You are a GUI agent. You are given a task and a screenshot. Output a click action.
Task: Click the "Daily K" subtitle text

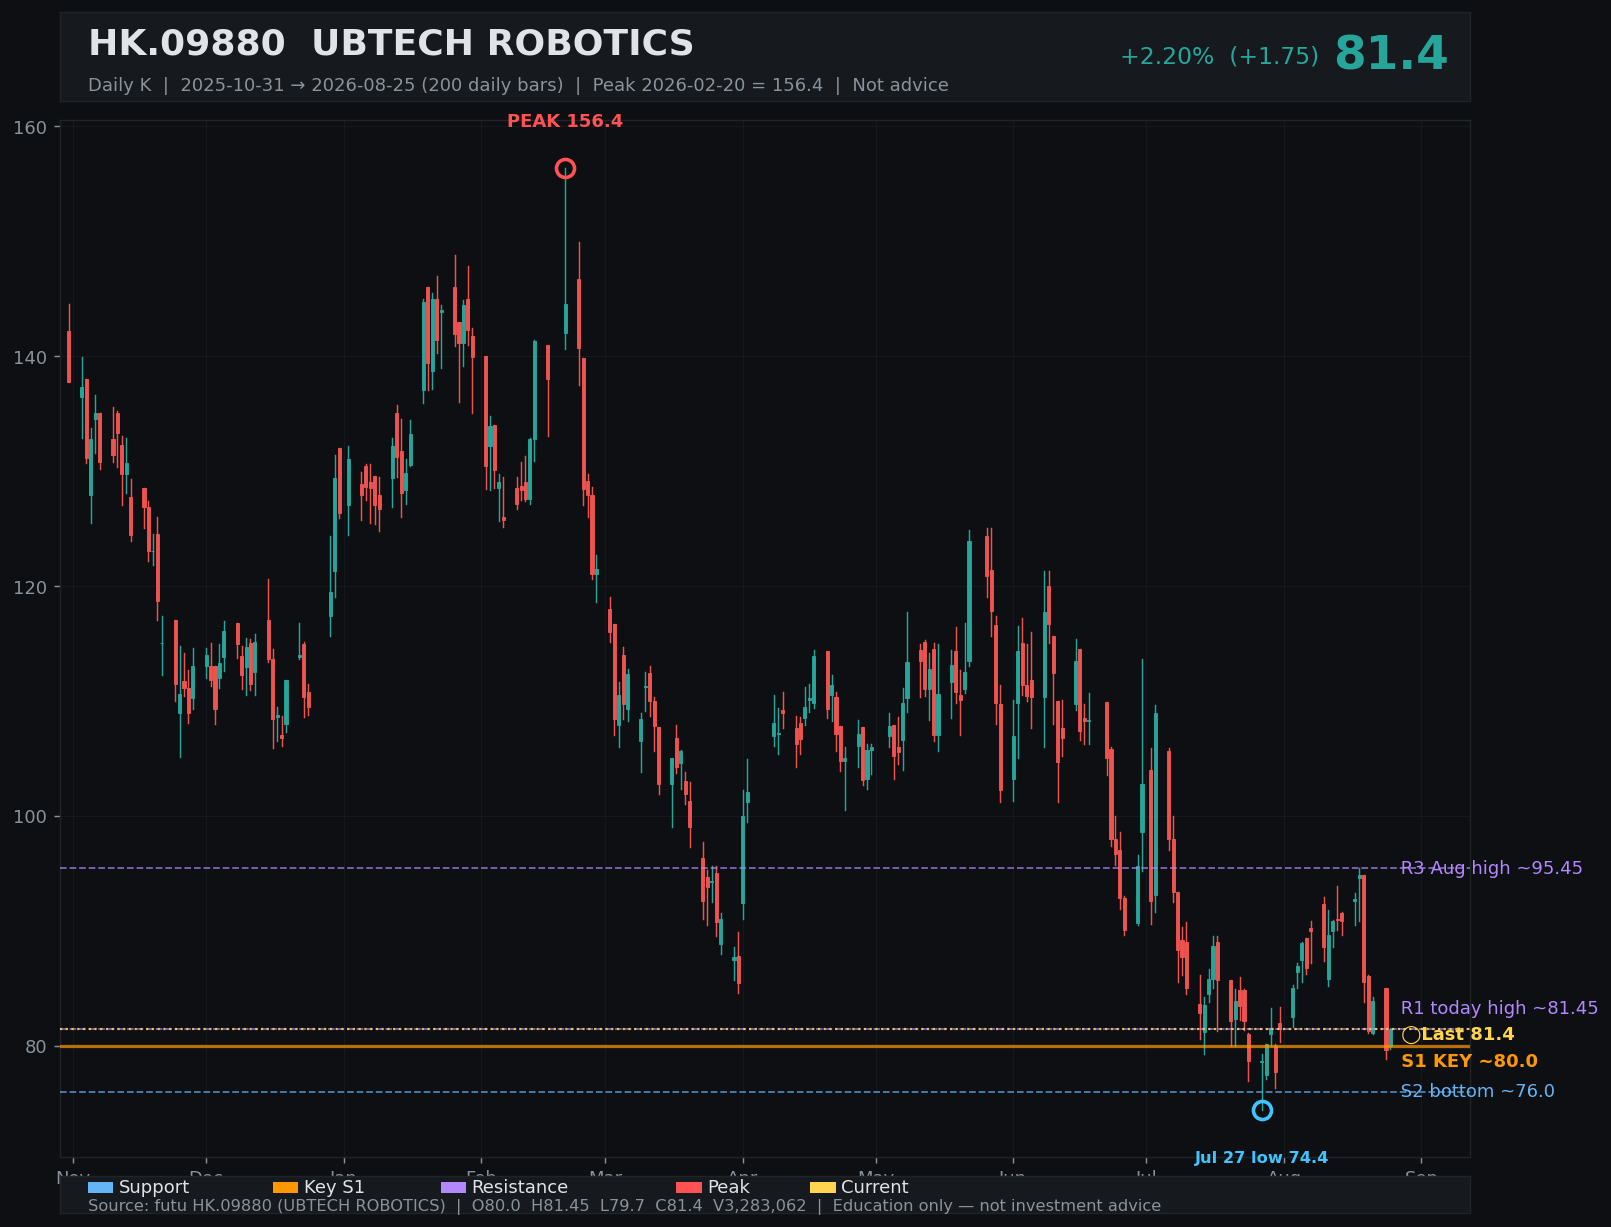pyautogui.click(x=120, y=85)
